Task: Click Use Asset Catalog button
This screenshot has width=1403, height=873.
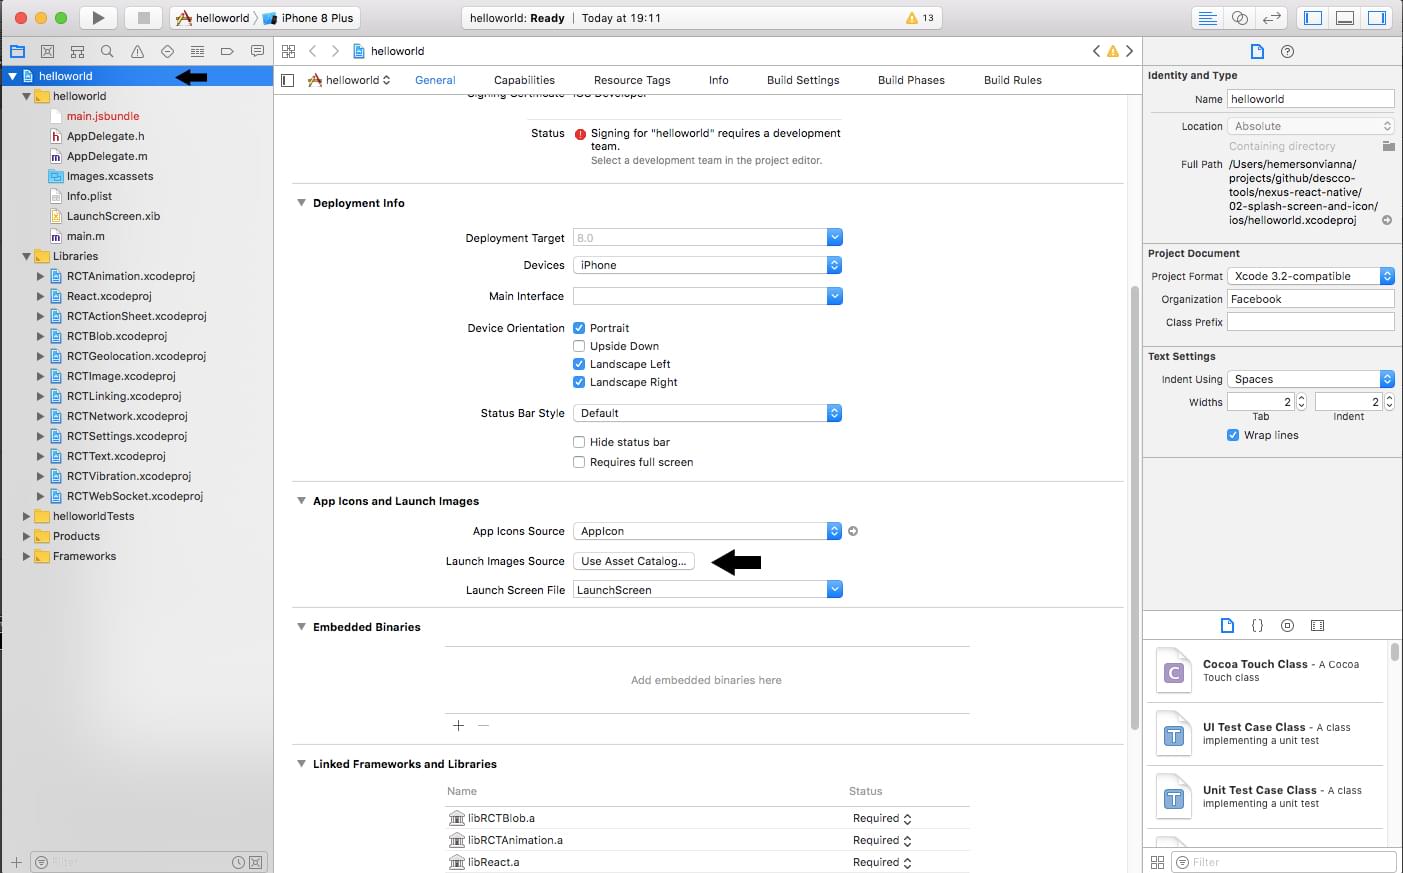Action: pos(634,561)
